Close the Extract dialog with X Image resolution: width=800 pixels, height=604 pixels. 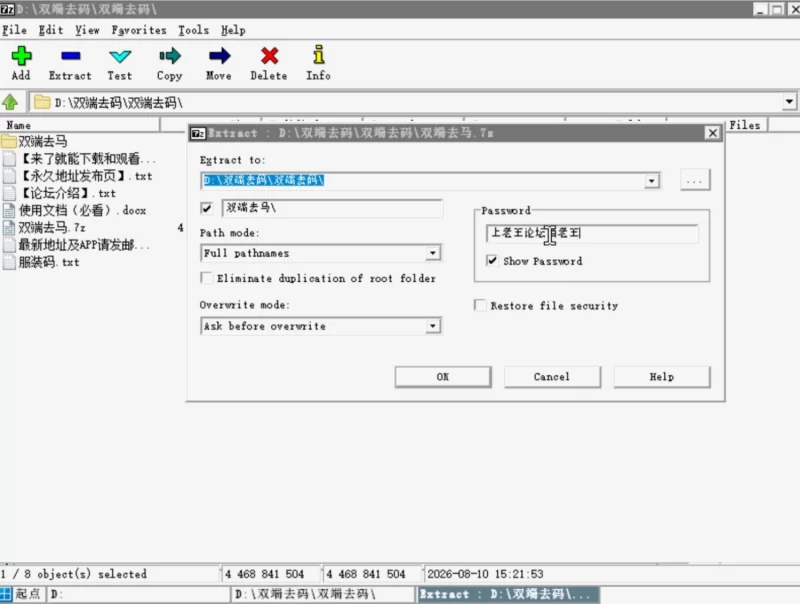713,133
